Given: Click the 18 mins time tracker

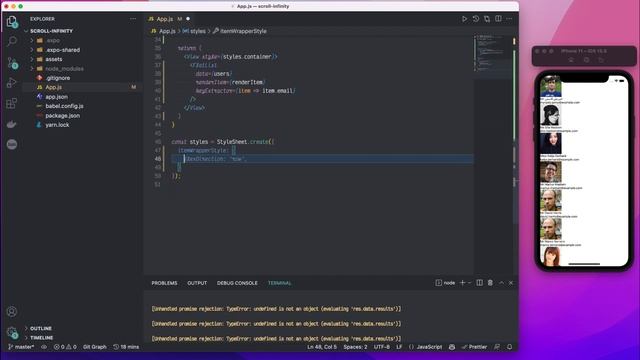Looking at the screenshot, I should tap(126, 347).
